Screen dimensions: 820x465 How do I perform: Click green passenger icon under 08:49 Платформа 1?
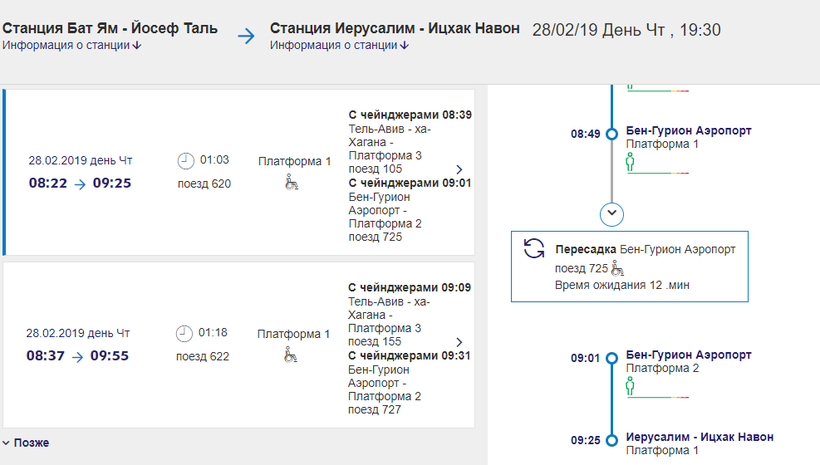pos(631,162)
